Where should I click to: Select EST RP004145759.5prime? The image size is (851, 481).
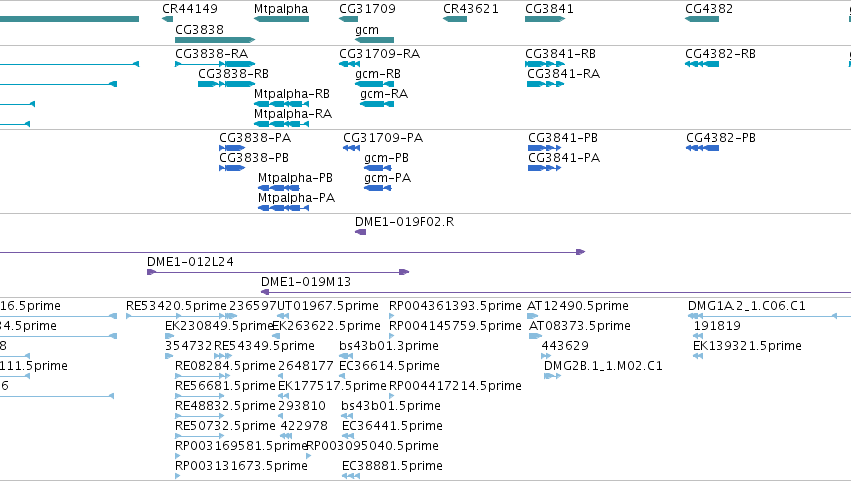coord(455,326)
